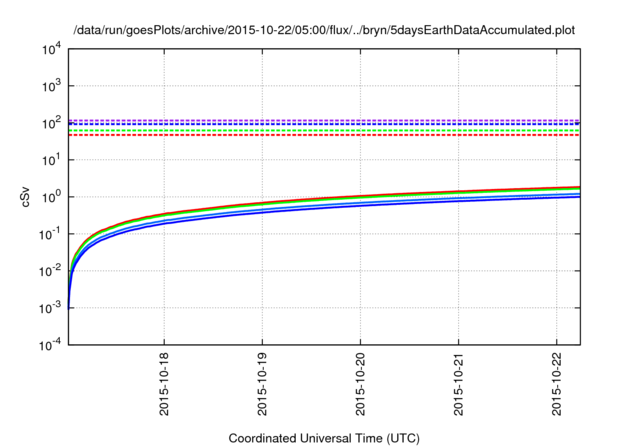
Task: Click the y-axis label 10^-4
Action: click(50, 345)
